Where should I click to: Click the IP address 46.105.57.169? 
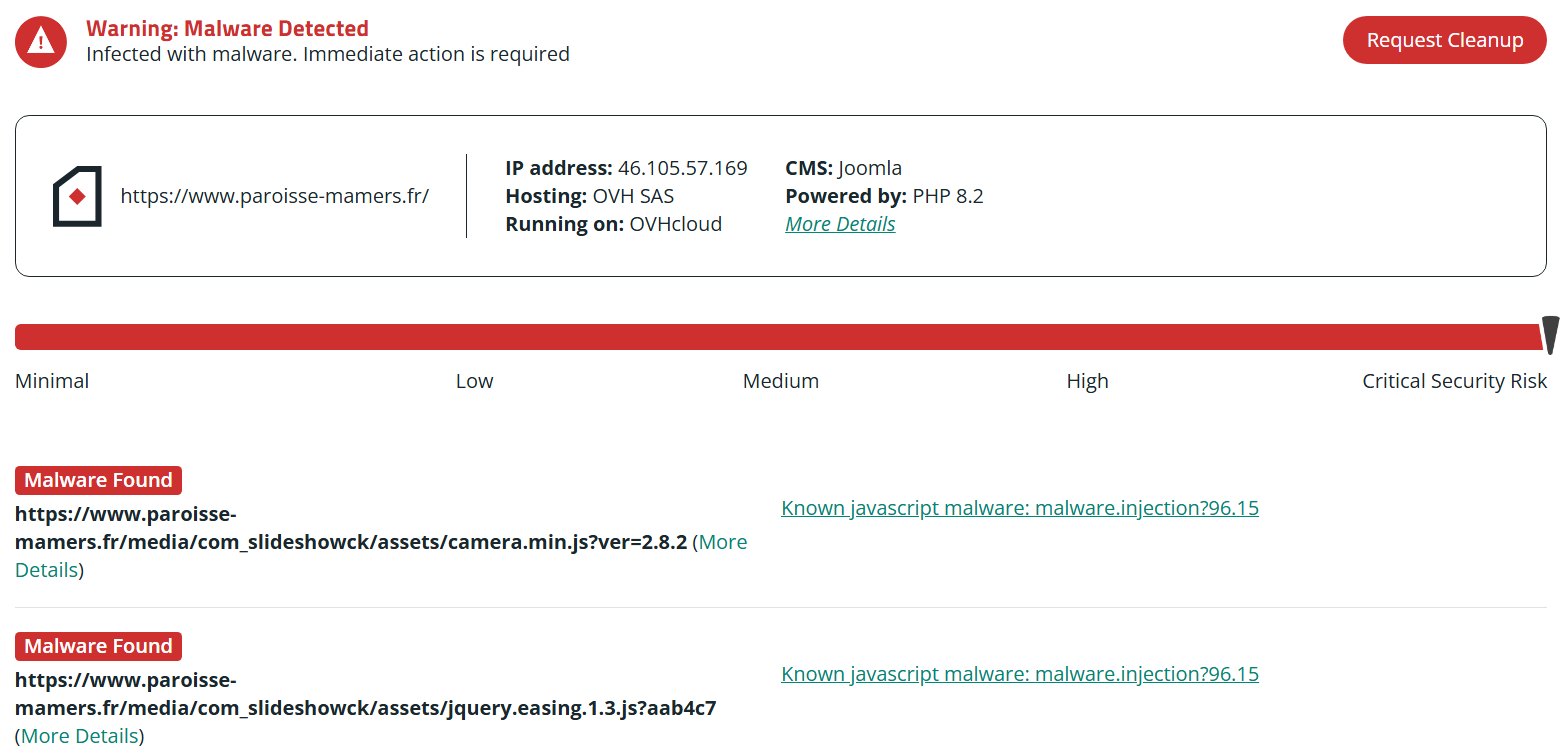[x=682, y=168]
